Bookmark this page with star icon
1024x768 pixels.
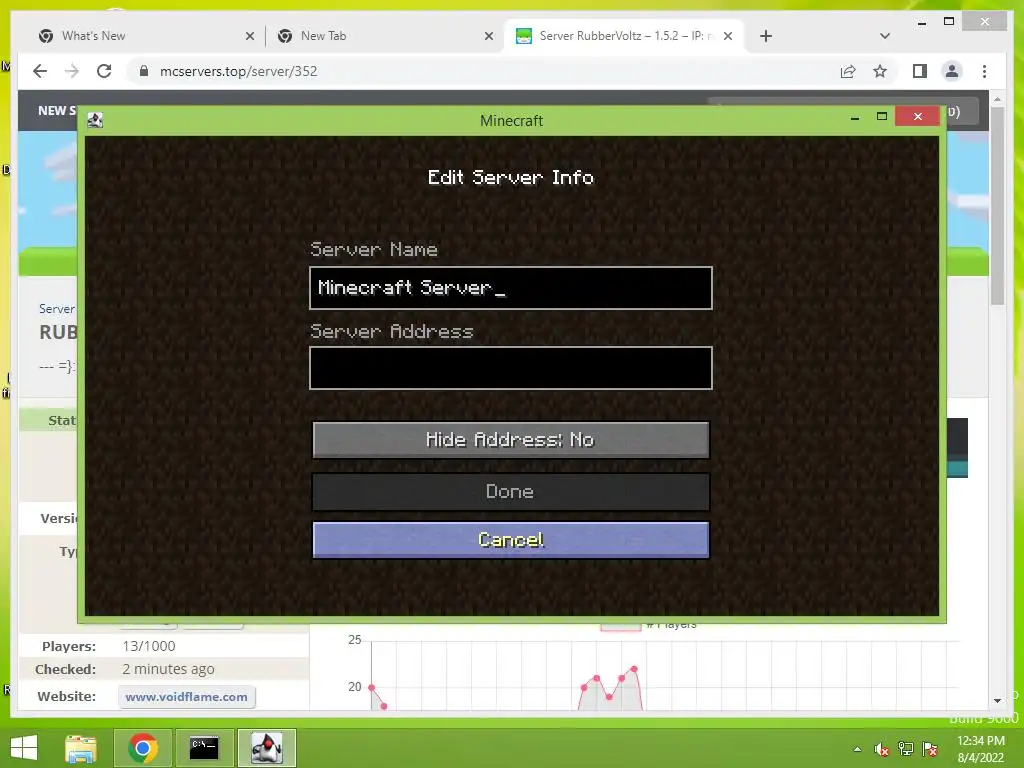pyautogui.click(x=880, y=71)
